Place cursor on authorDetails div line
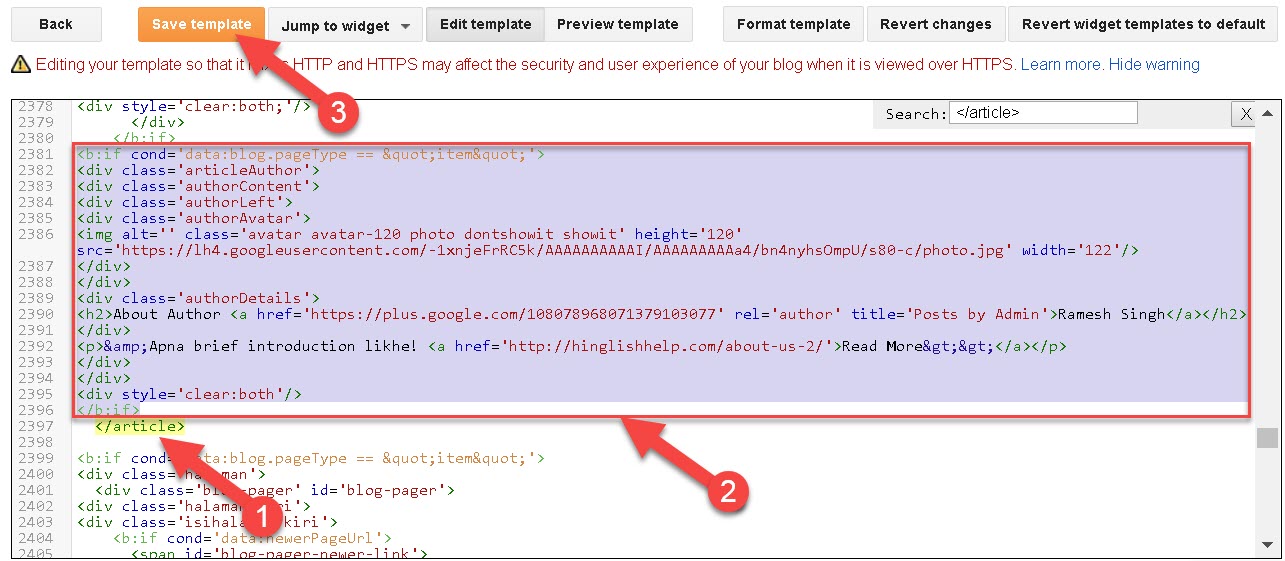The width and height of the screenshot is (1285, 561). pyautogui.click(x=198, y=298)
